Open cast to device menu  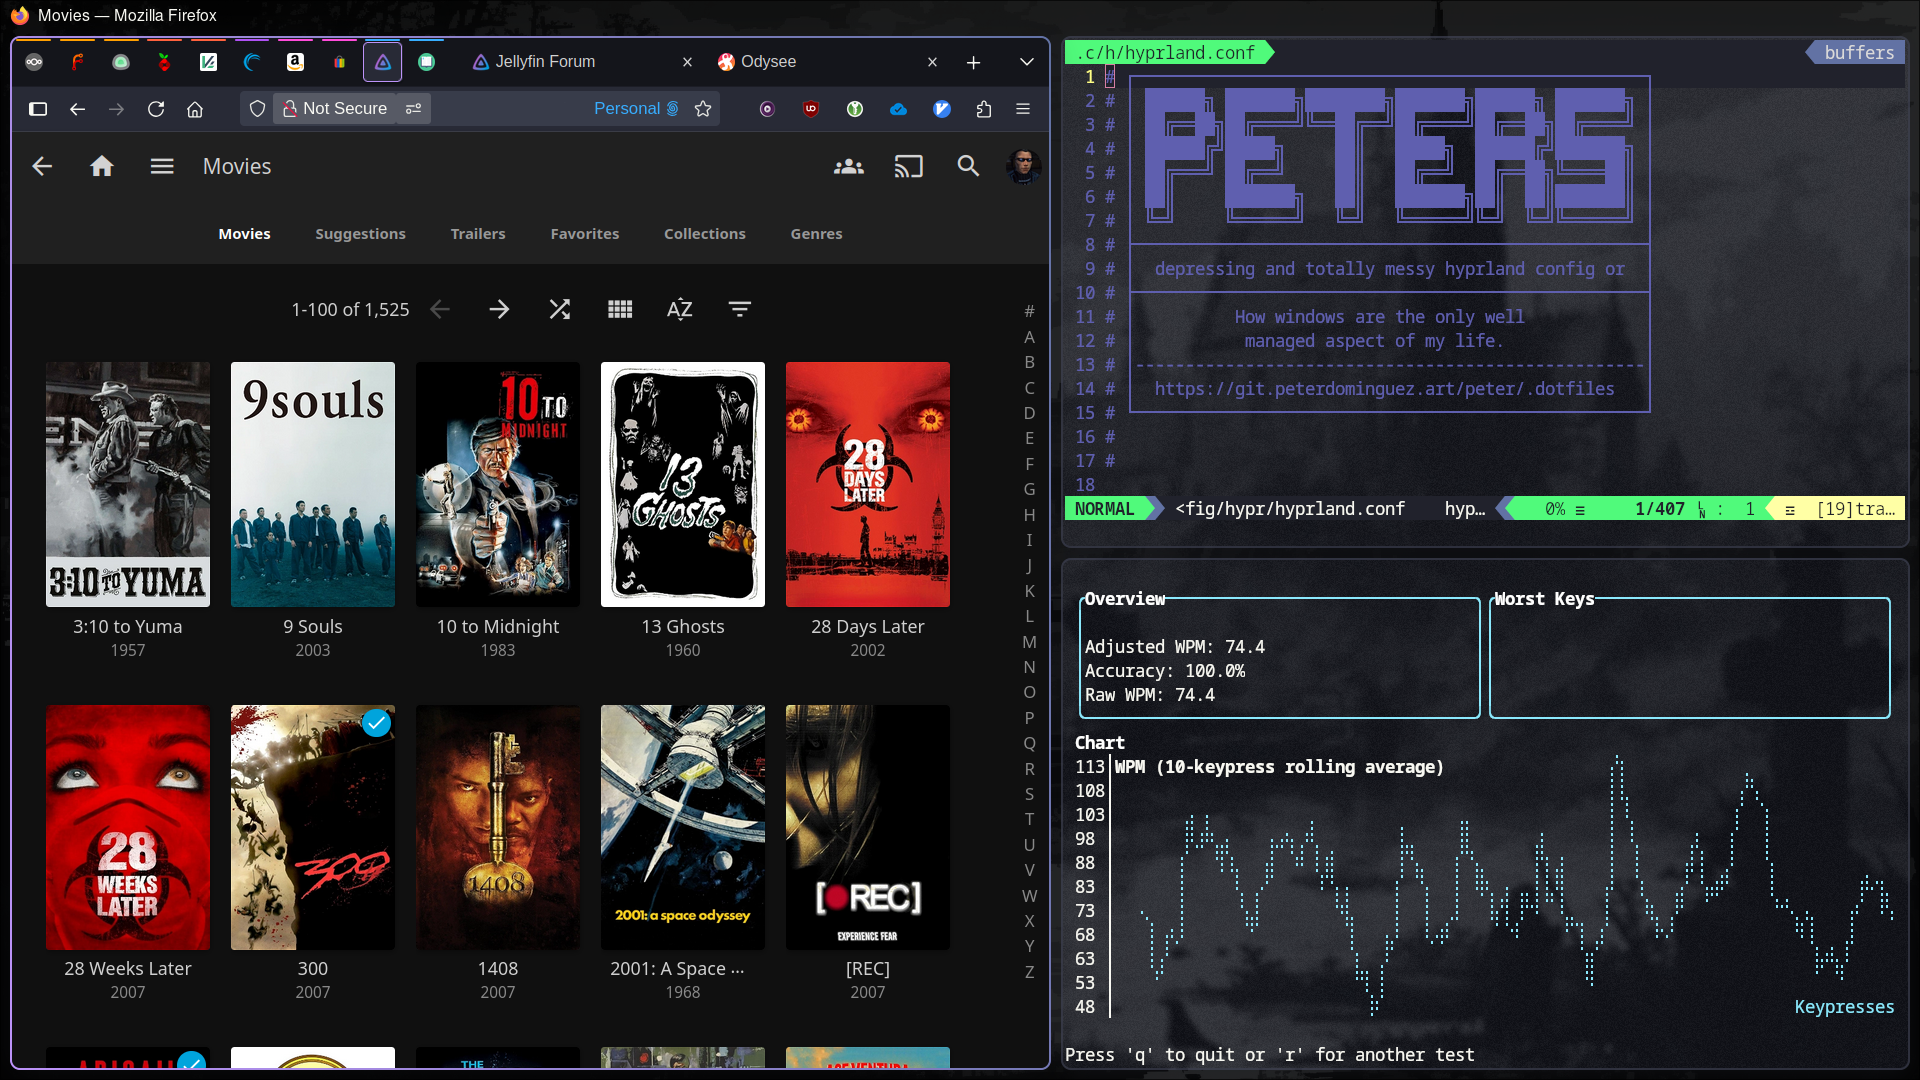point(908,166)
